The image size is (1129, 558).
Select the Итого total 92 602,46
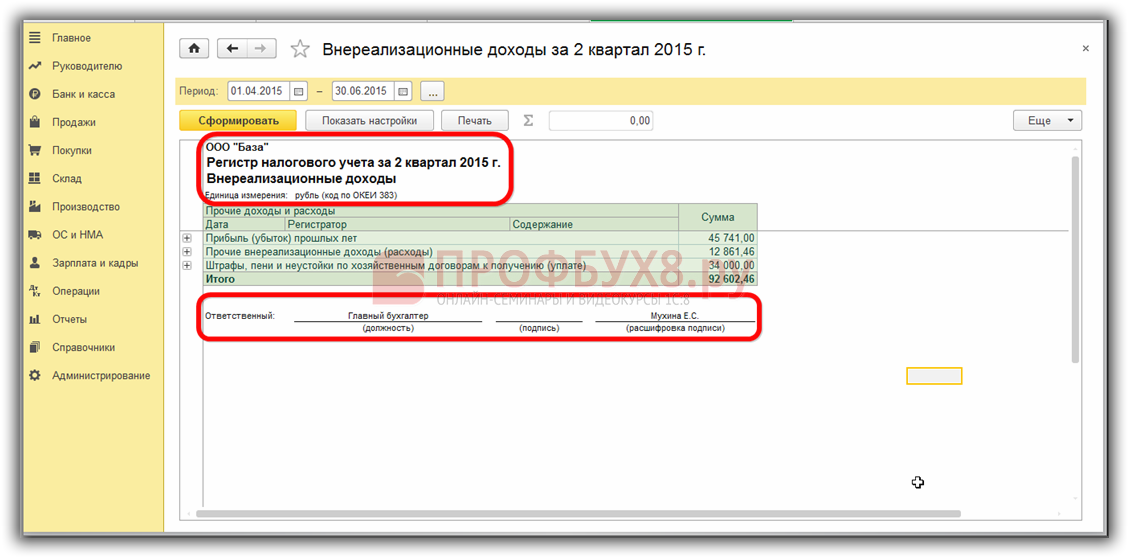(718, 279)
